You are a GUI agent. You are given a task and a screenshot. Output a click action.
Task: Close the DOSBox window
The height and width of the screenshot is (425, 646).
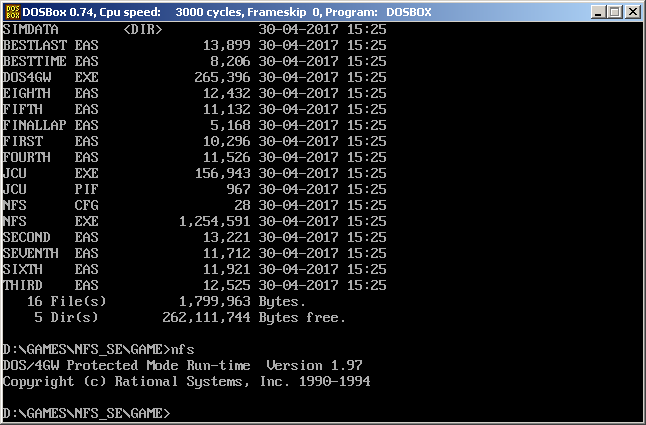pos(632,12)
